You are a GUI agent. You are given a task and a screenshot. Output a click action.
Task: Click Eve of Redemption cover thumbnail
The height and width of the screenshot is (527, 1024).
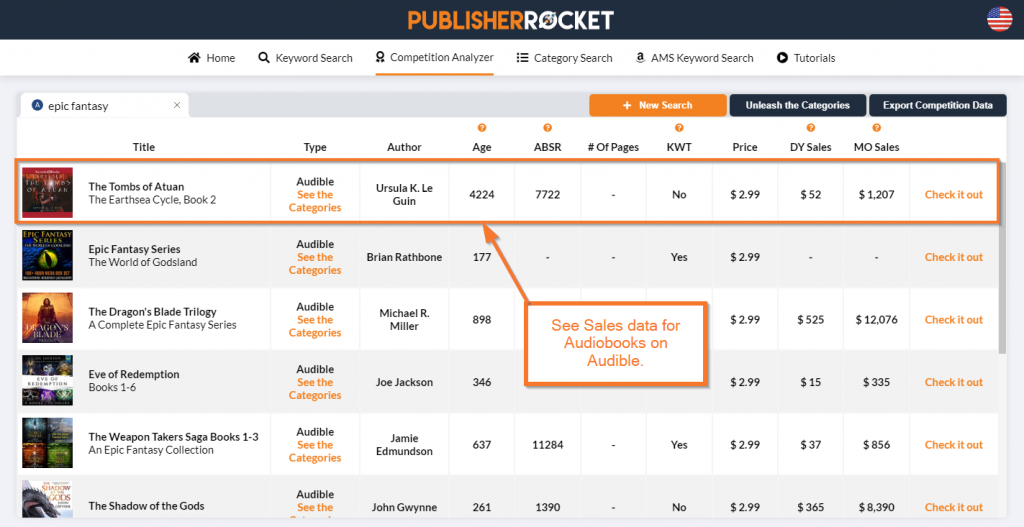point(47,381)
